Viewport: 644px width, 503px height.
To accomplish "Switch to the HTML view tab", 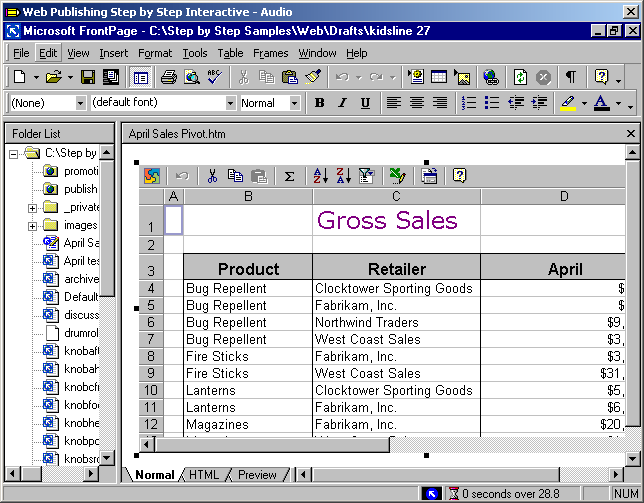I will pos(204,475).
